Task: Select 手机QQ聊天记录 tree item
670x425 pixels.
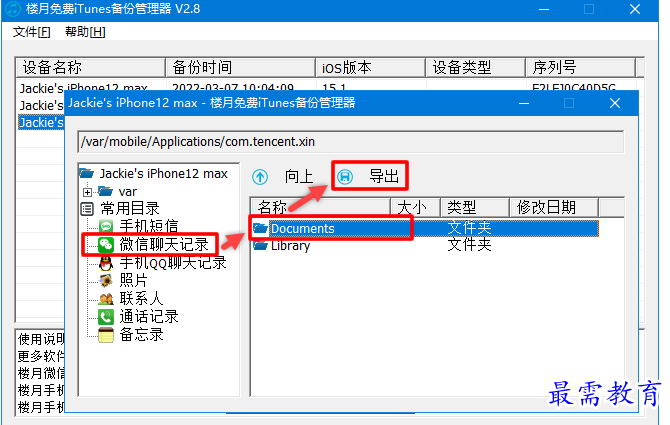Action: click(x=173, y=263)
